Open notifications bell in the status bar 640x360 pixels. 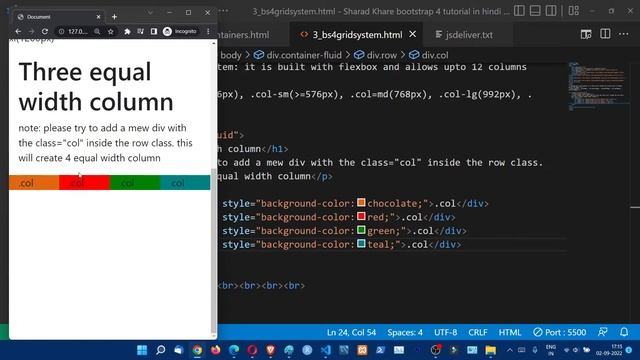624,332
